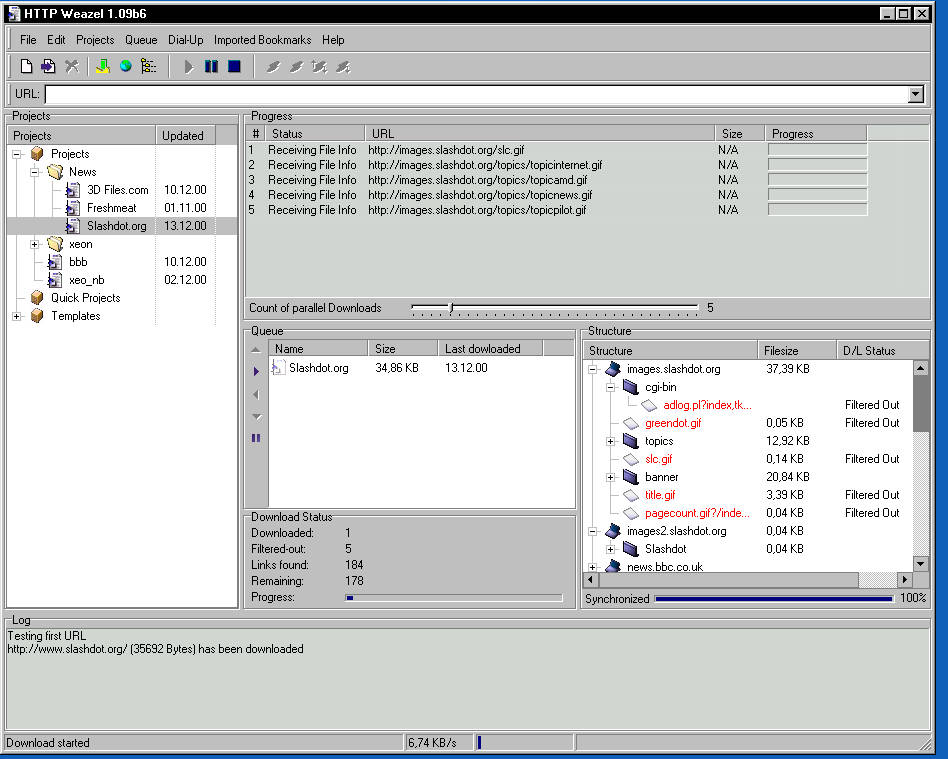Click the tree structure toolbar icon

[149, 67]
